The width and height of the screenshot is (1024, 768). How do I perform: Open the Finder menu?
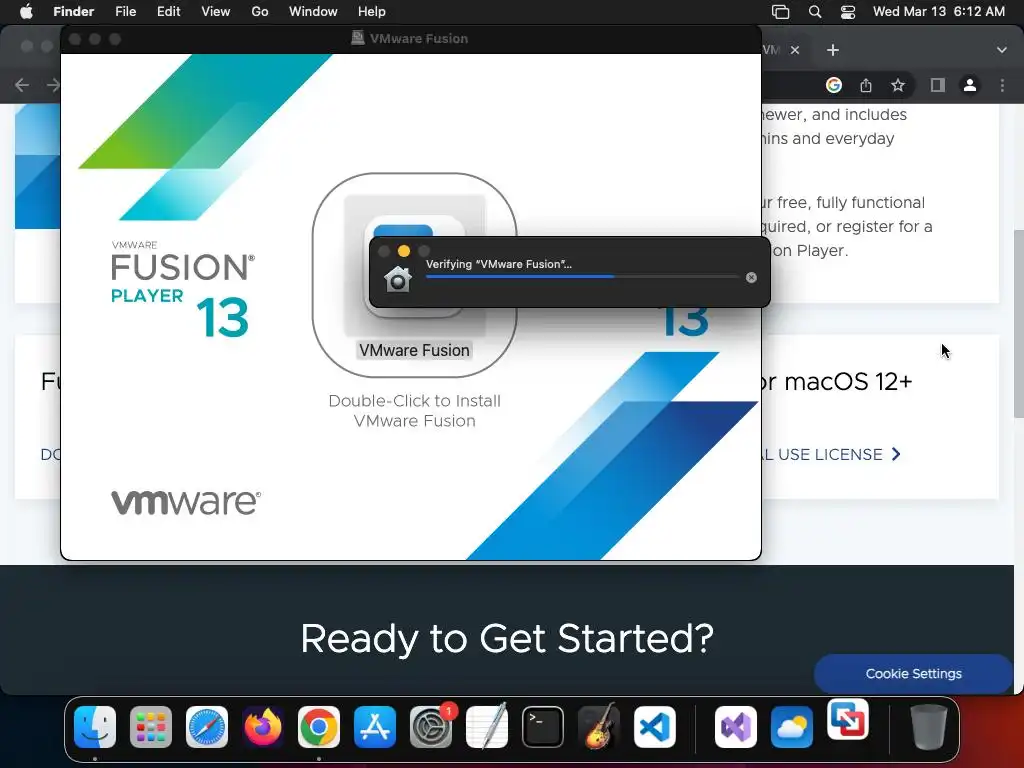pyautogui.click(x=73, y=12)
